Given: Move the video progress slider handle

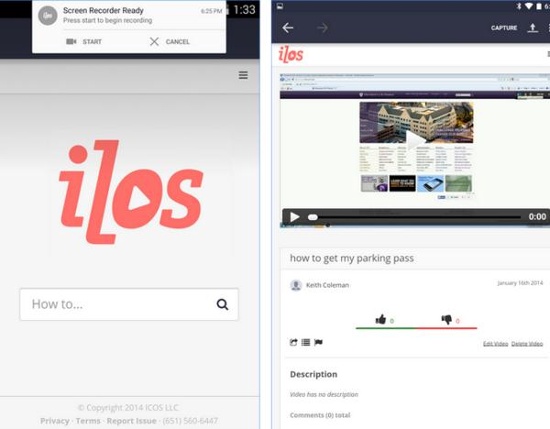Looking at the screenshot, I should click(313, 217).
